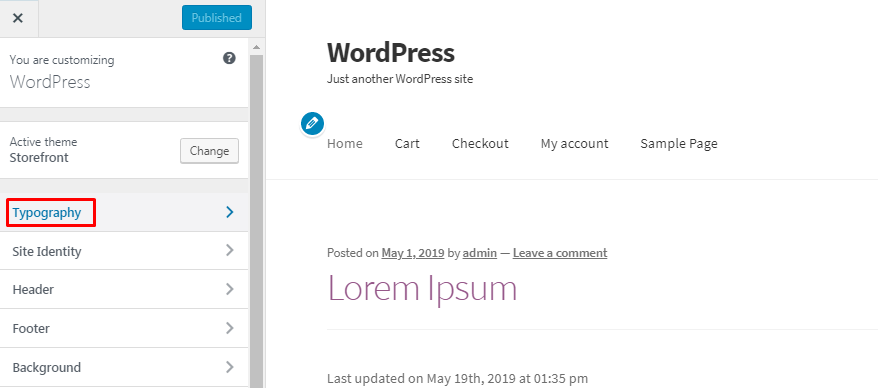Open the My account page link

575,143
